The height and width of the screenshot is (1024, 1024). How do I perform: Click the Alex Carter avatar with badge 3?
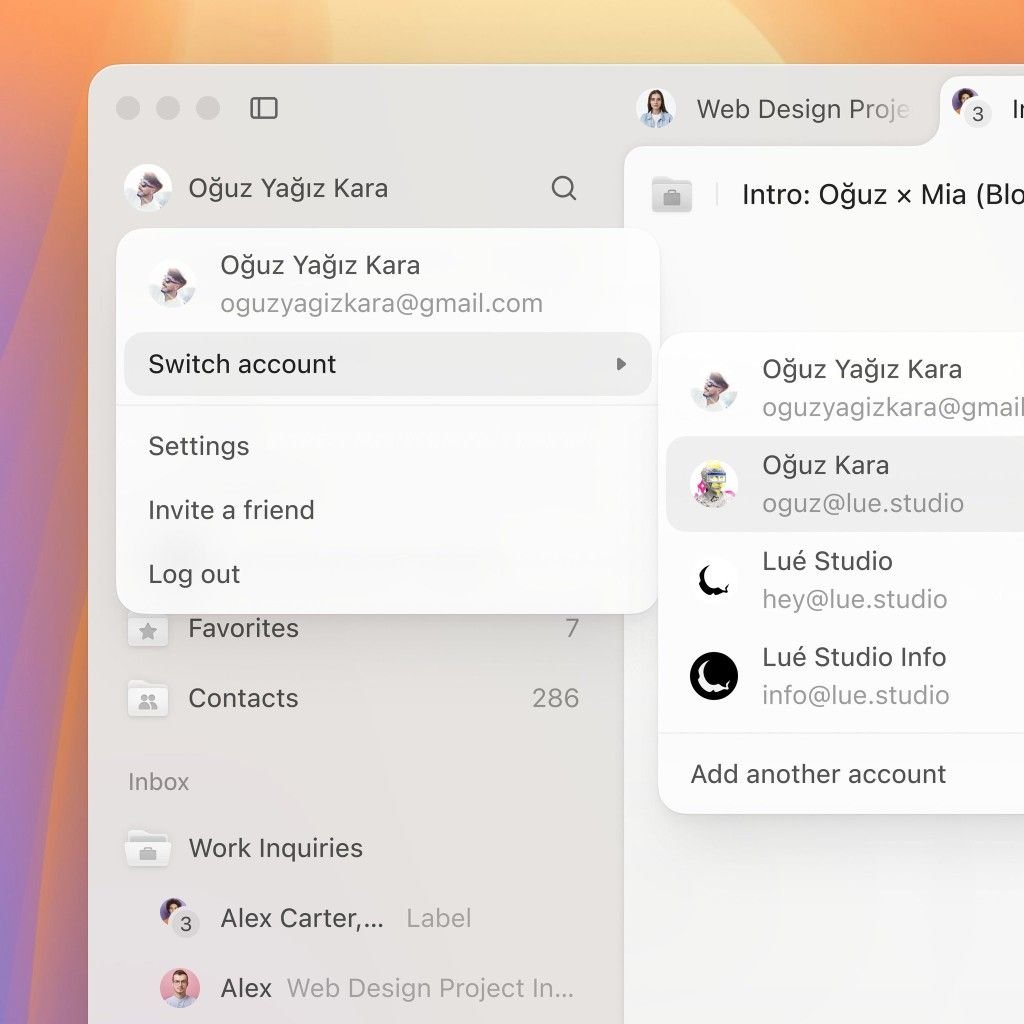(x=178, y=916)
